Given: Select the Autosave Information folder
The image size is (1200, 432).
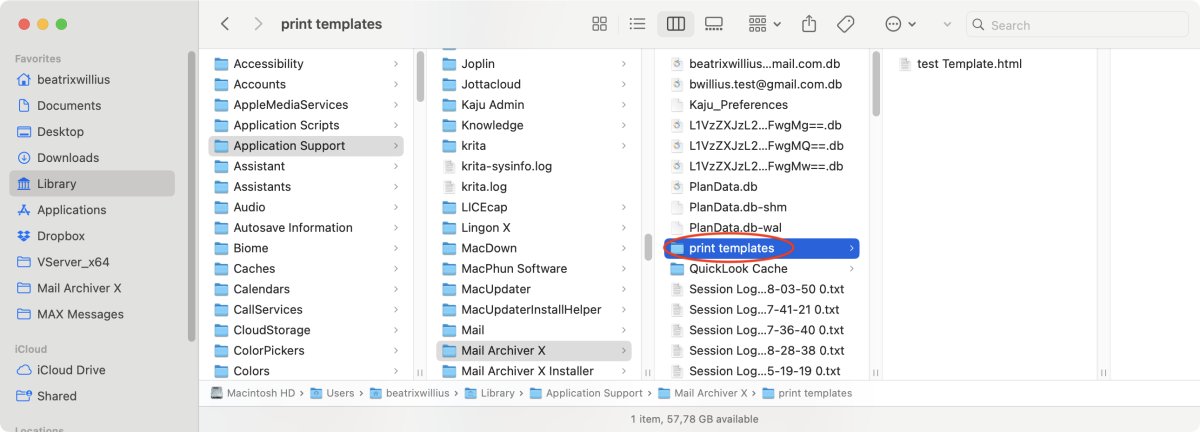Looking at the screenshot, I should pos(306,228).
